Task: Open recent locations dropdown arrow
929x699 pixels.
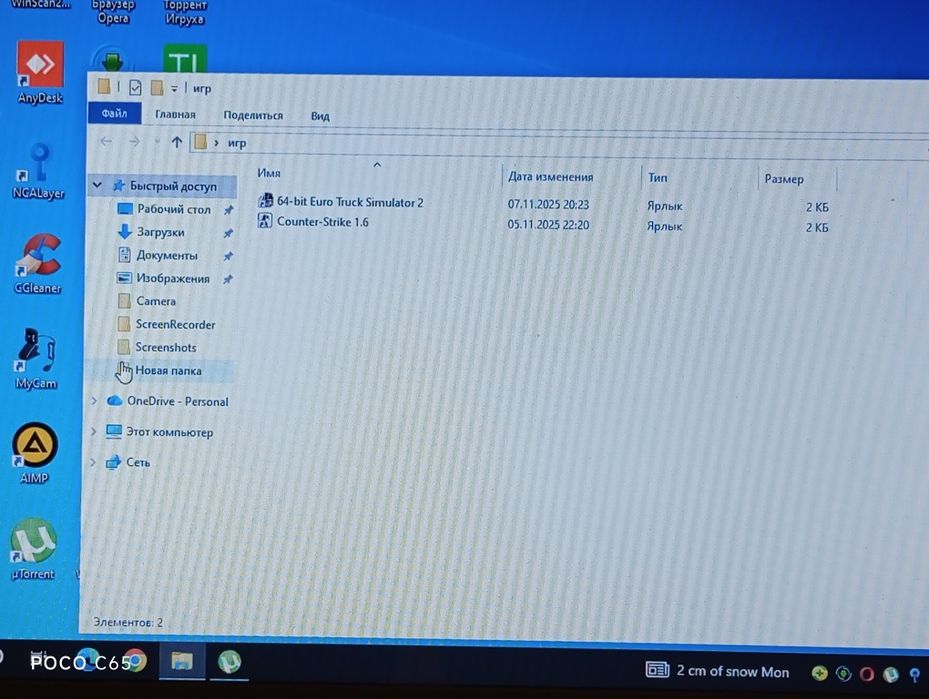Action: tap(156, 142)
